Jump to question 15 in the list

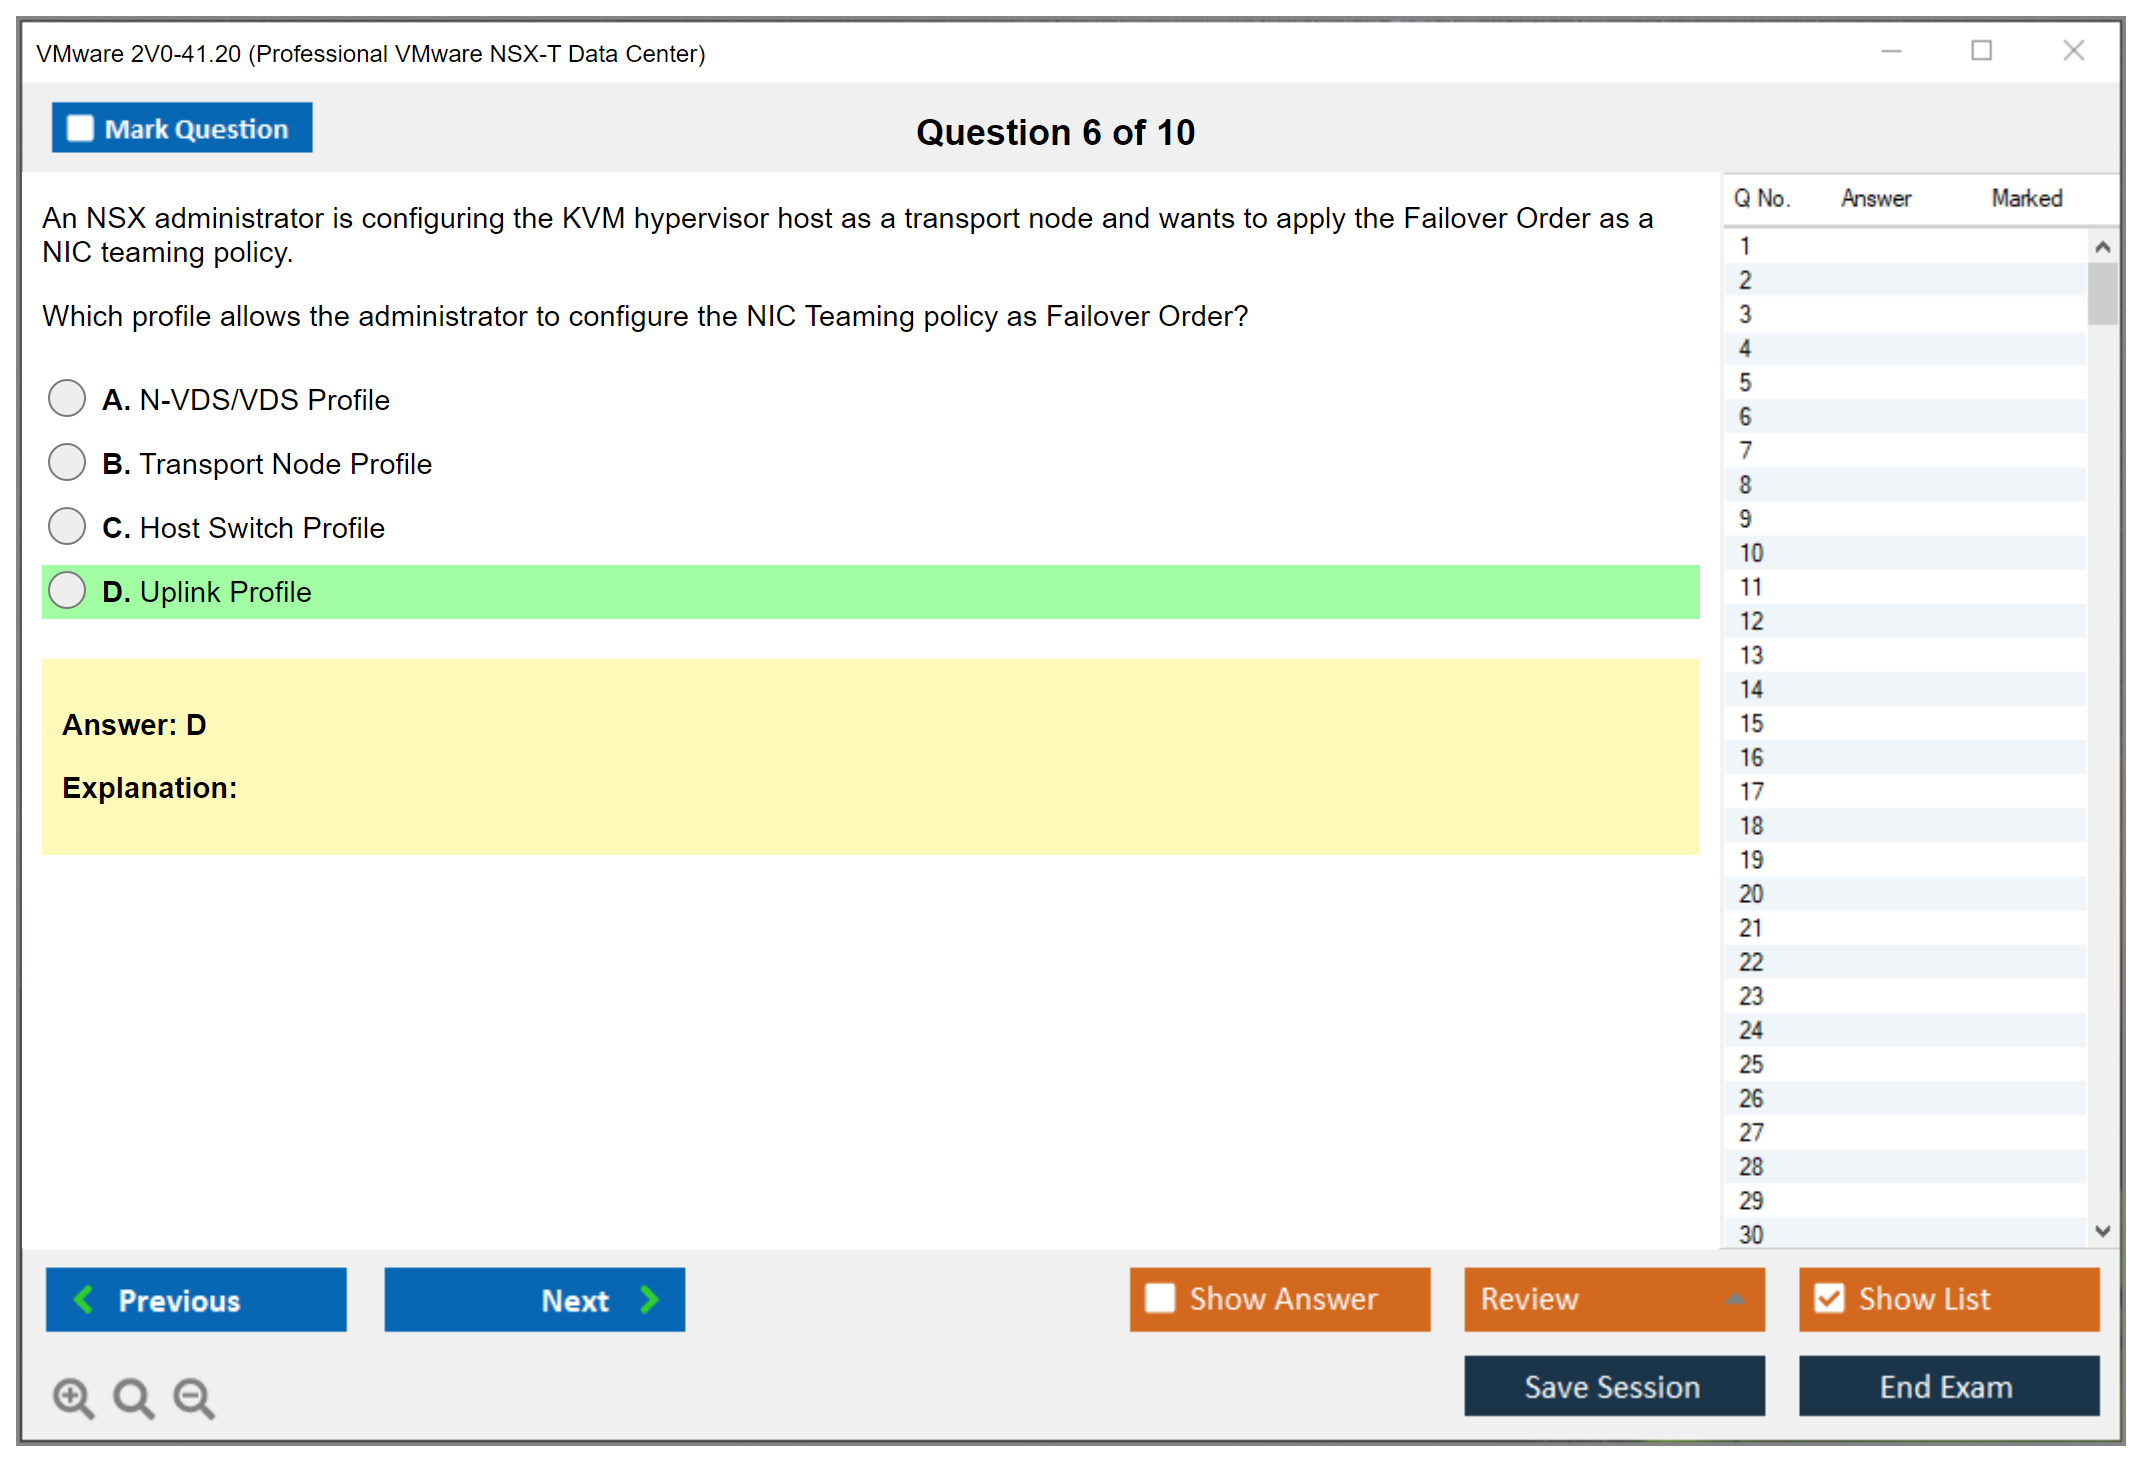[1751, 723]
